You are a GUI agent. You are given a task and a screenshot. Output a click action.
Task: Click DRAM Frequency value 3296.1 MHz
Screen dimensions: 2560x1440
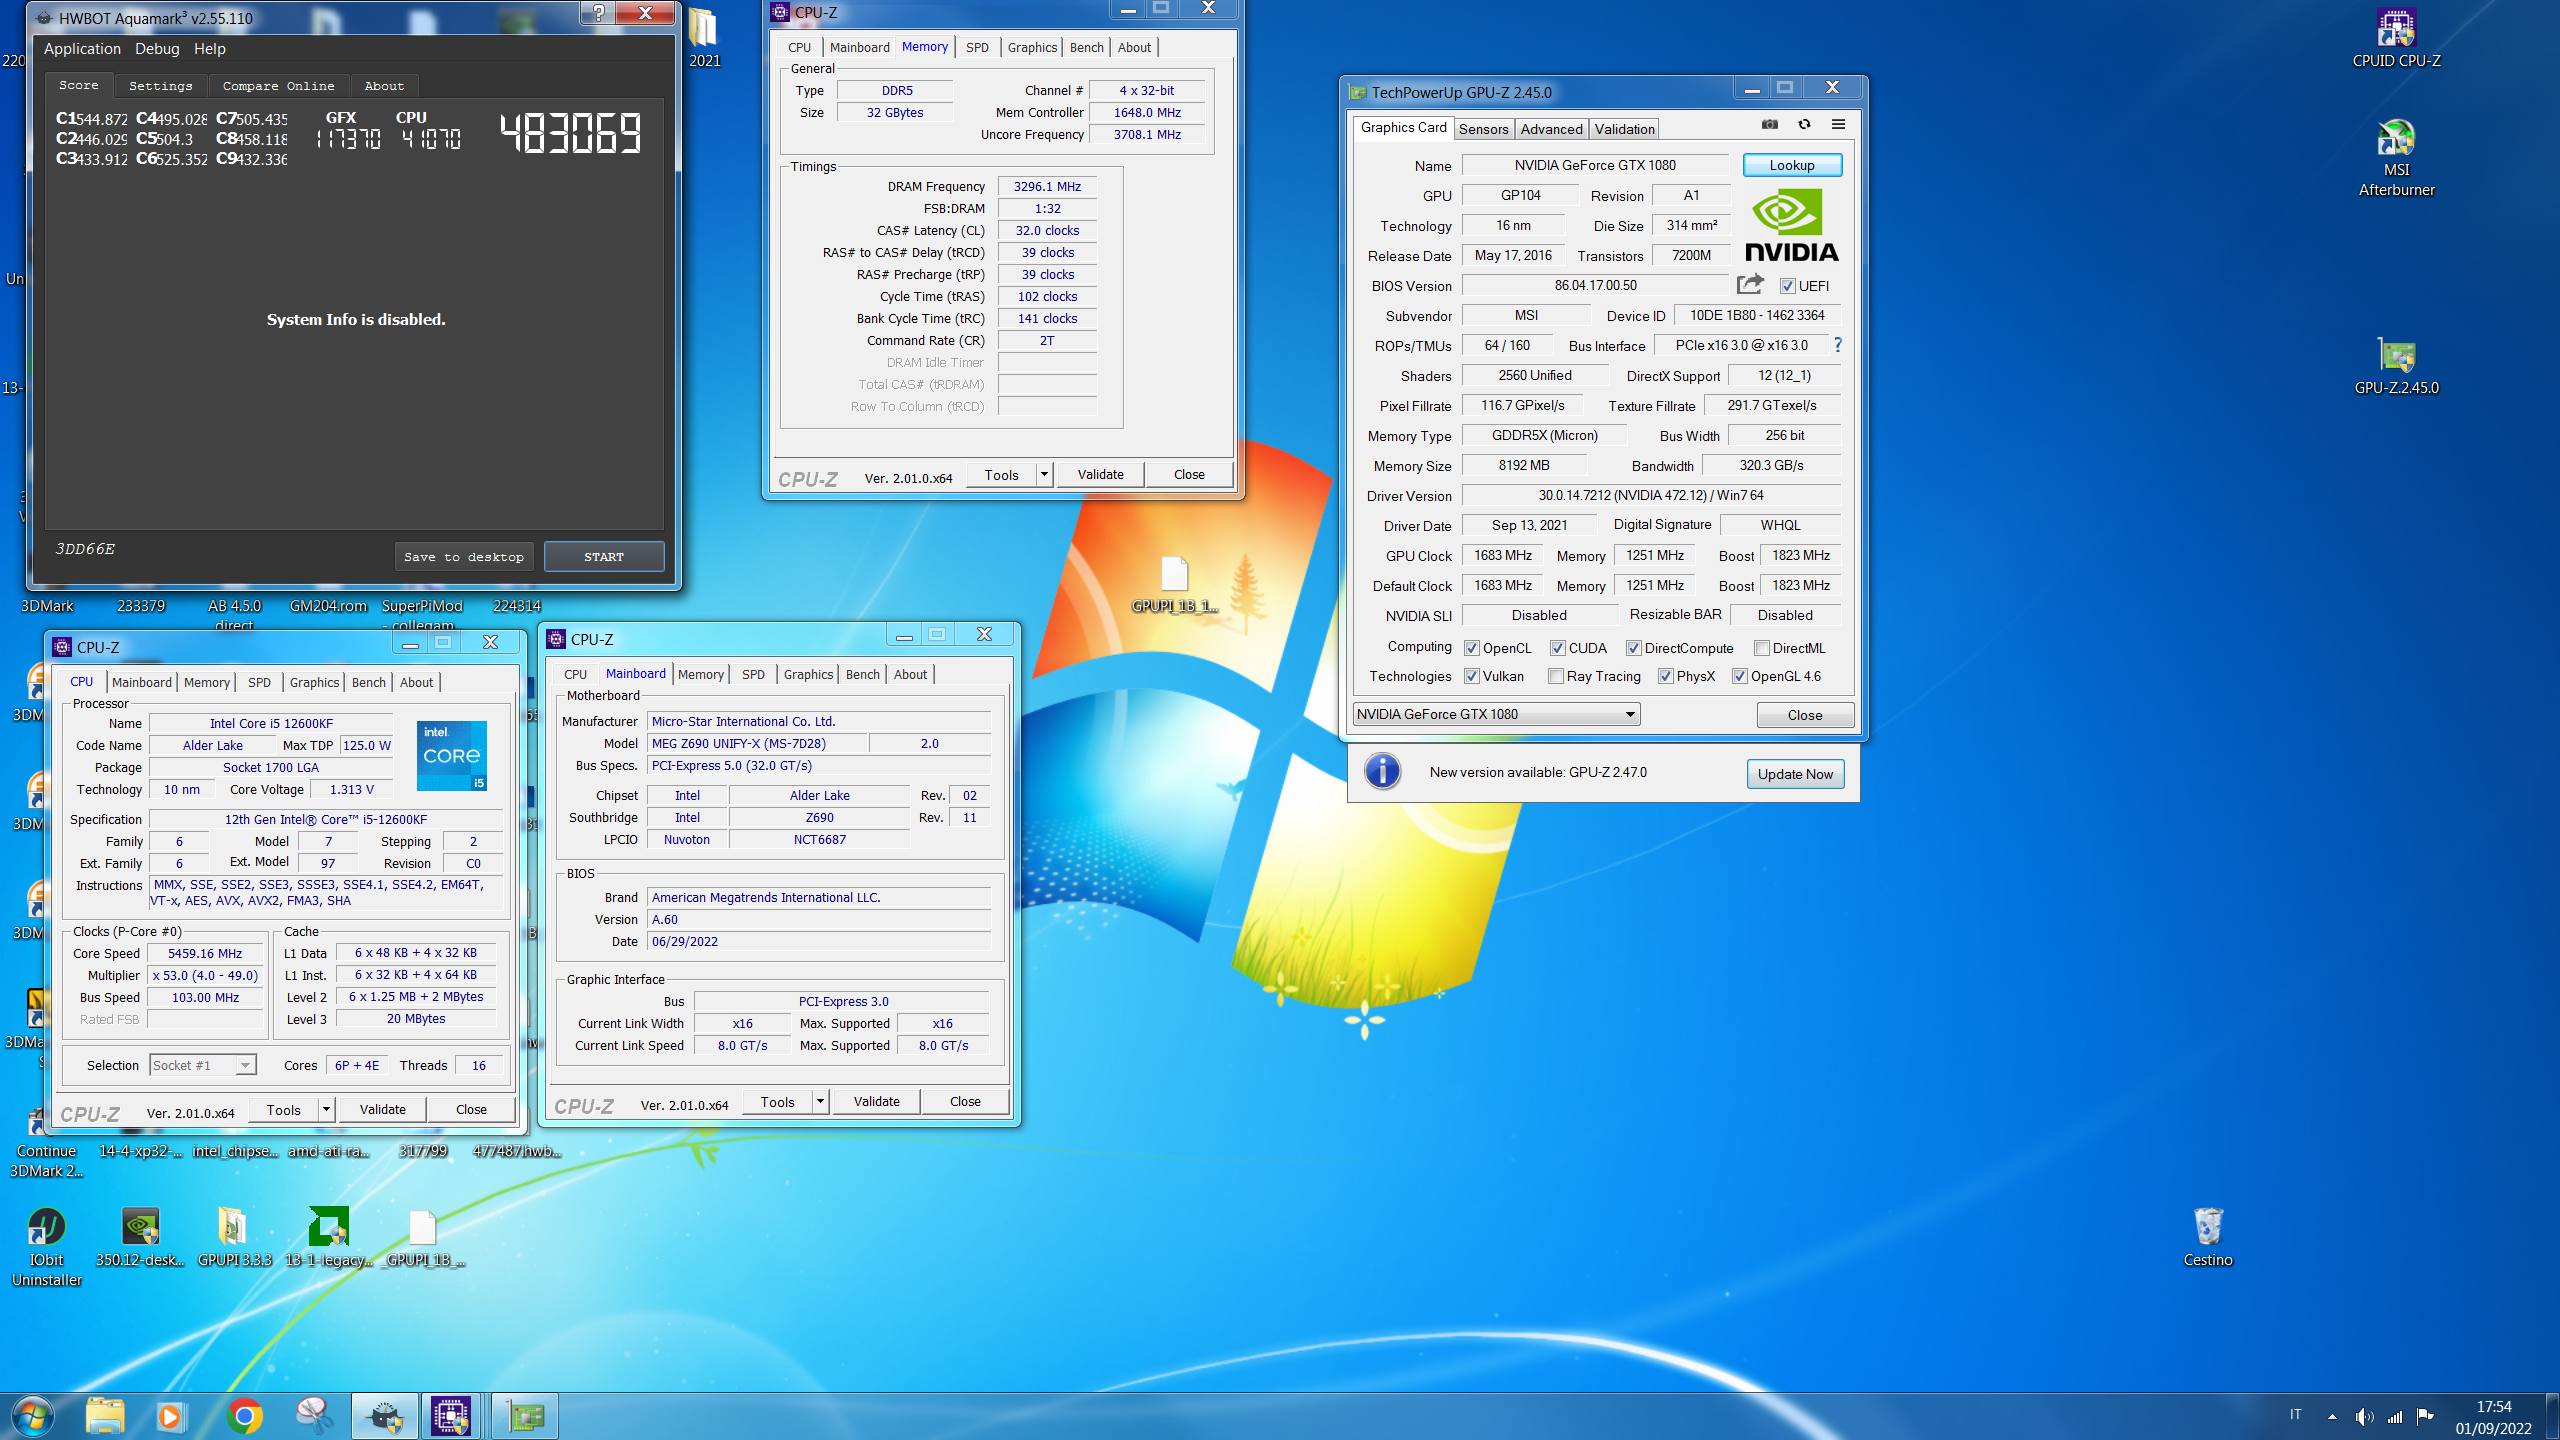(1047, 187)
